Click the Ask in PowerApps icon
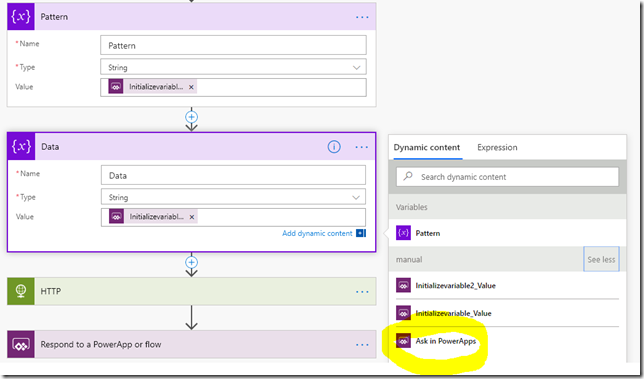The width and height of the screenshot is (644, 379). click(403, 341)
